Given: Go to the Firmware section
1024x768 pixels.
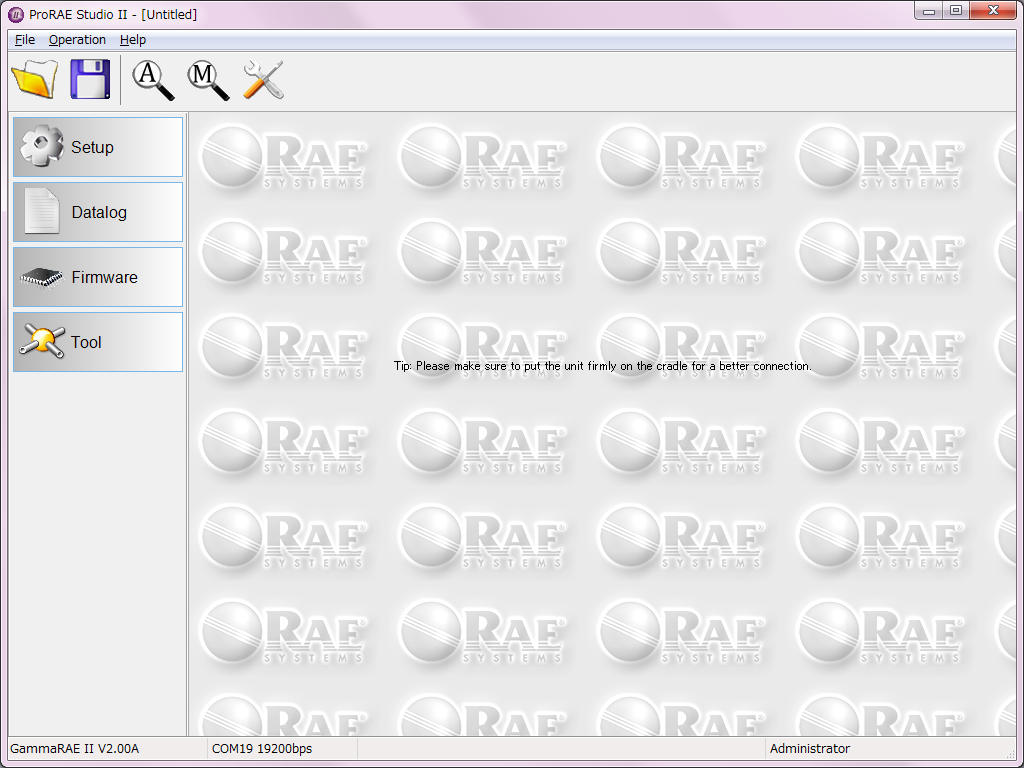Looking at the screenshot, I should click(98, 277).
